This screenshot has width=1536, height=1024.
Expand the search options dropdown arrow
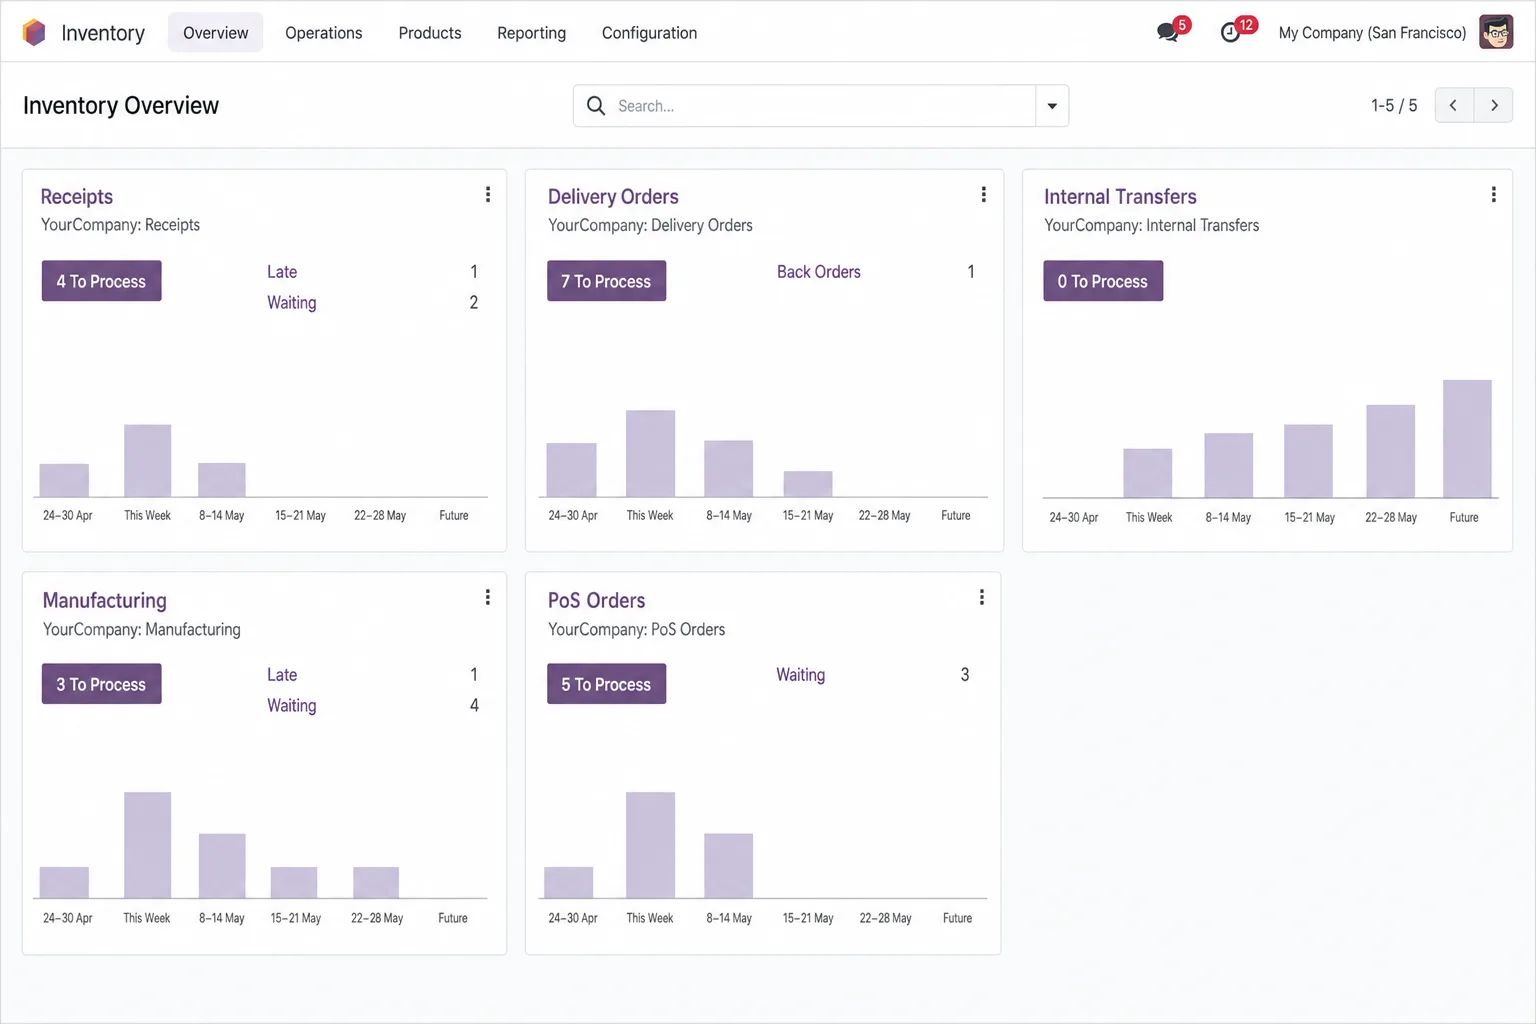coord(1052,106)
